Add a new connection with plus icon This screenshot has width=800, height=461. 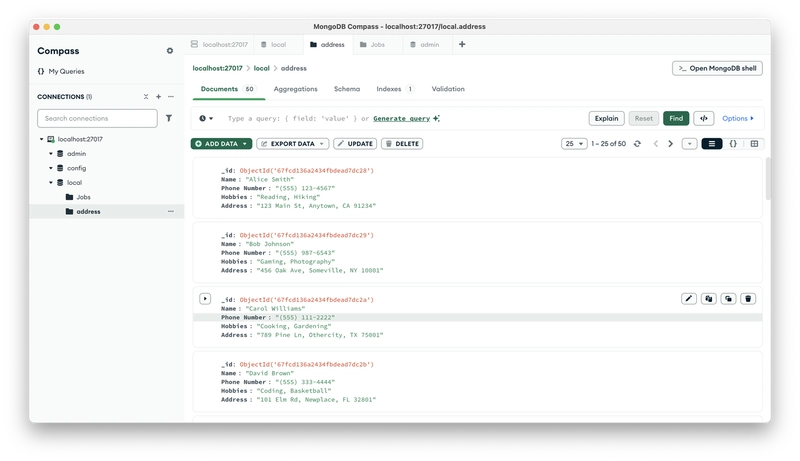[158, 96]
